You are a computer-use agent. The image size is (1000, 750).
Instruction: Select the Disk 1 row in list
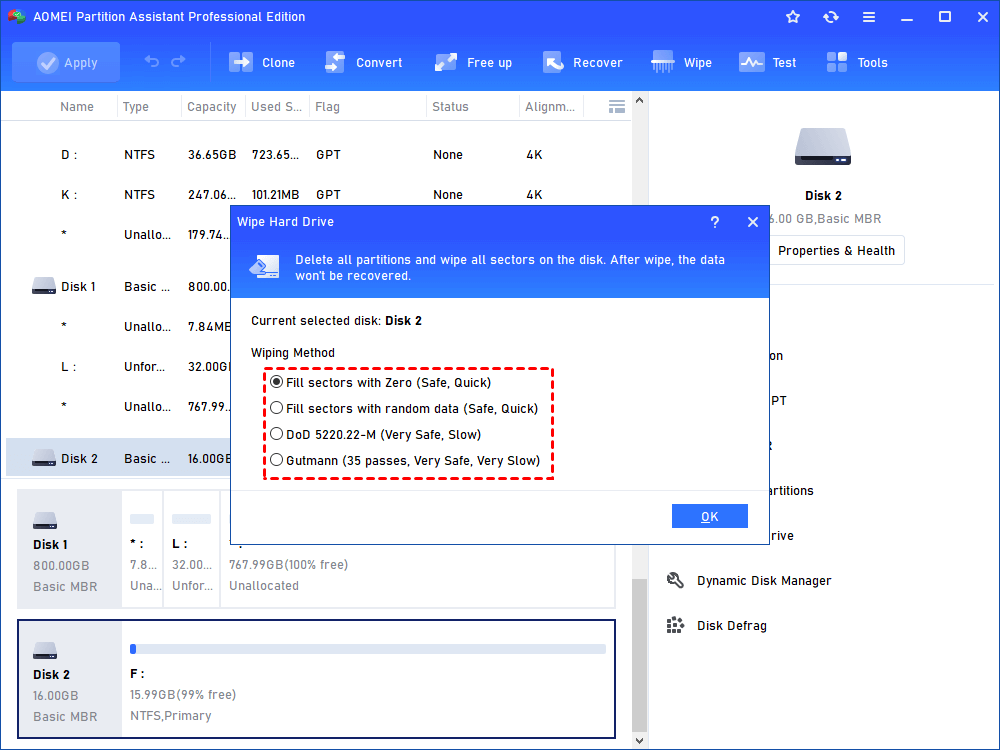[119, 286]
